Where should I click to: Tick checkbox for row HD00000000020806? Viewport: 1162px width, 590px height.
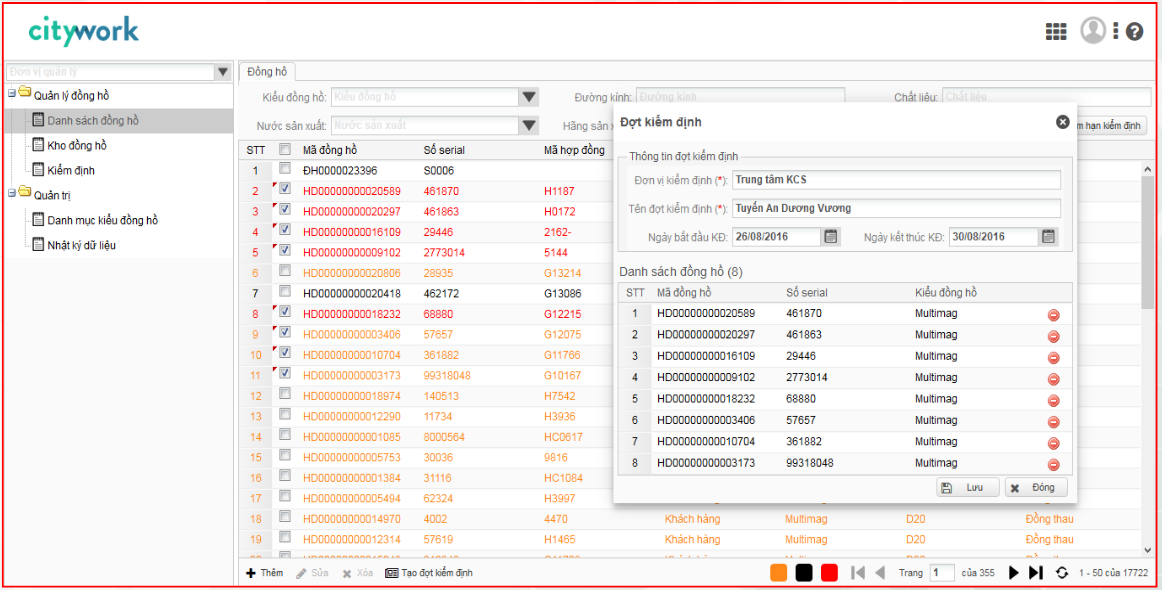[x=285, y=271]
